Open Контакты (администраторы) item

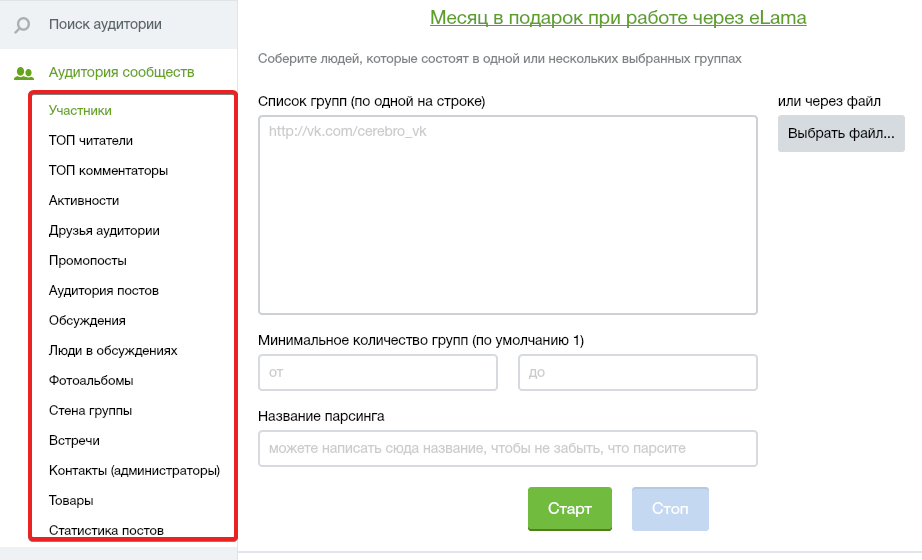pos(134,471)
